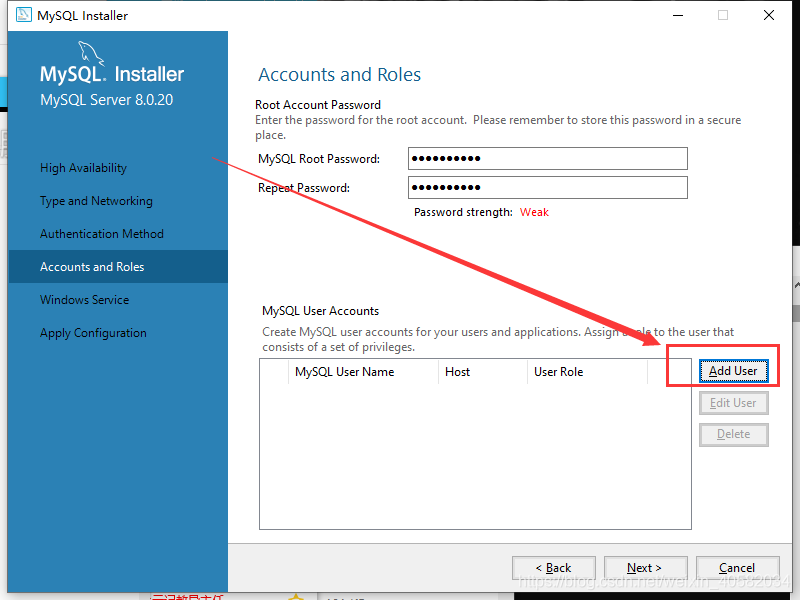Click the Delete user button

tap(733, 434)
